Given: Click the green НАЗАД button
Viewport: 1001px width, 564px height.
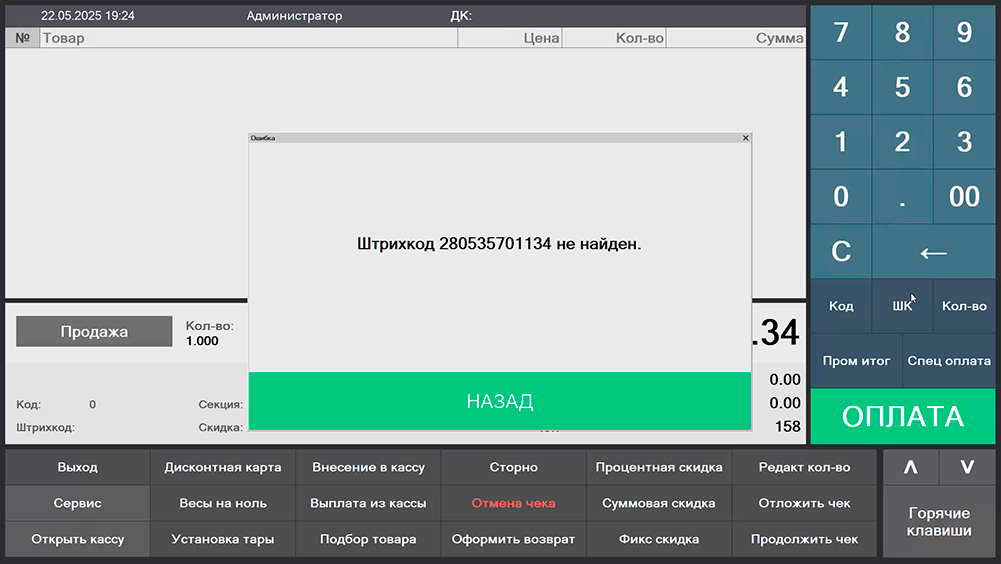Looking at the screenshot, I should pos(499,401).
